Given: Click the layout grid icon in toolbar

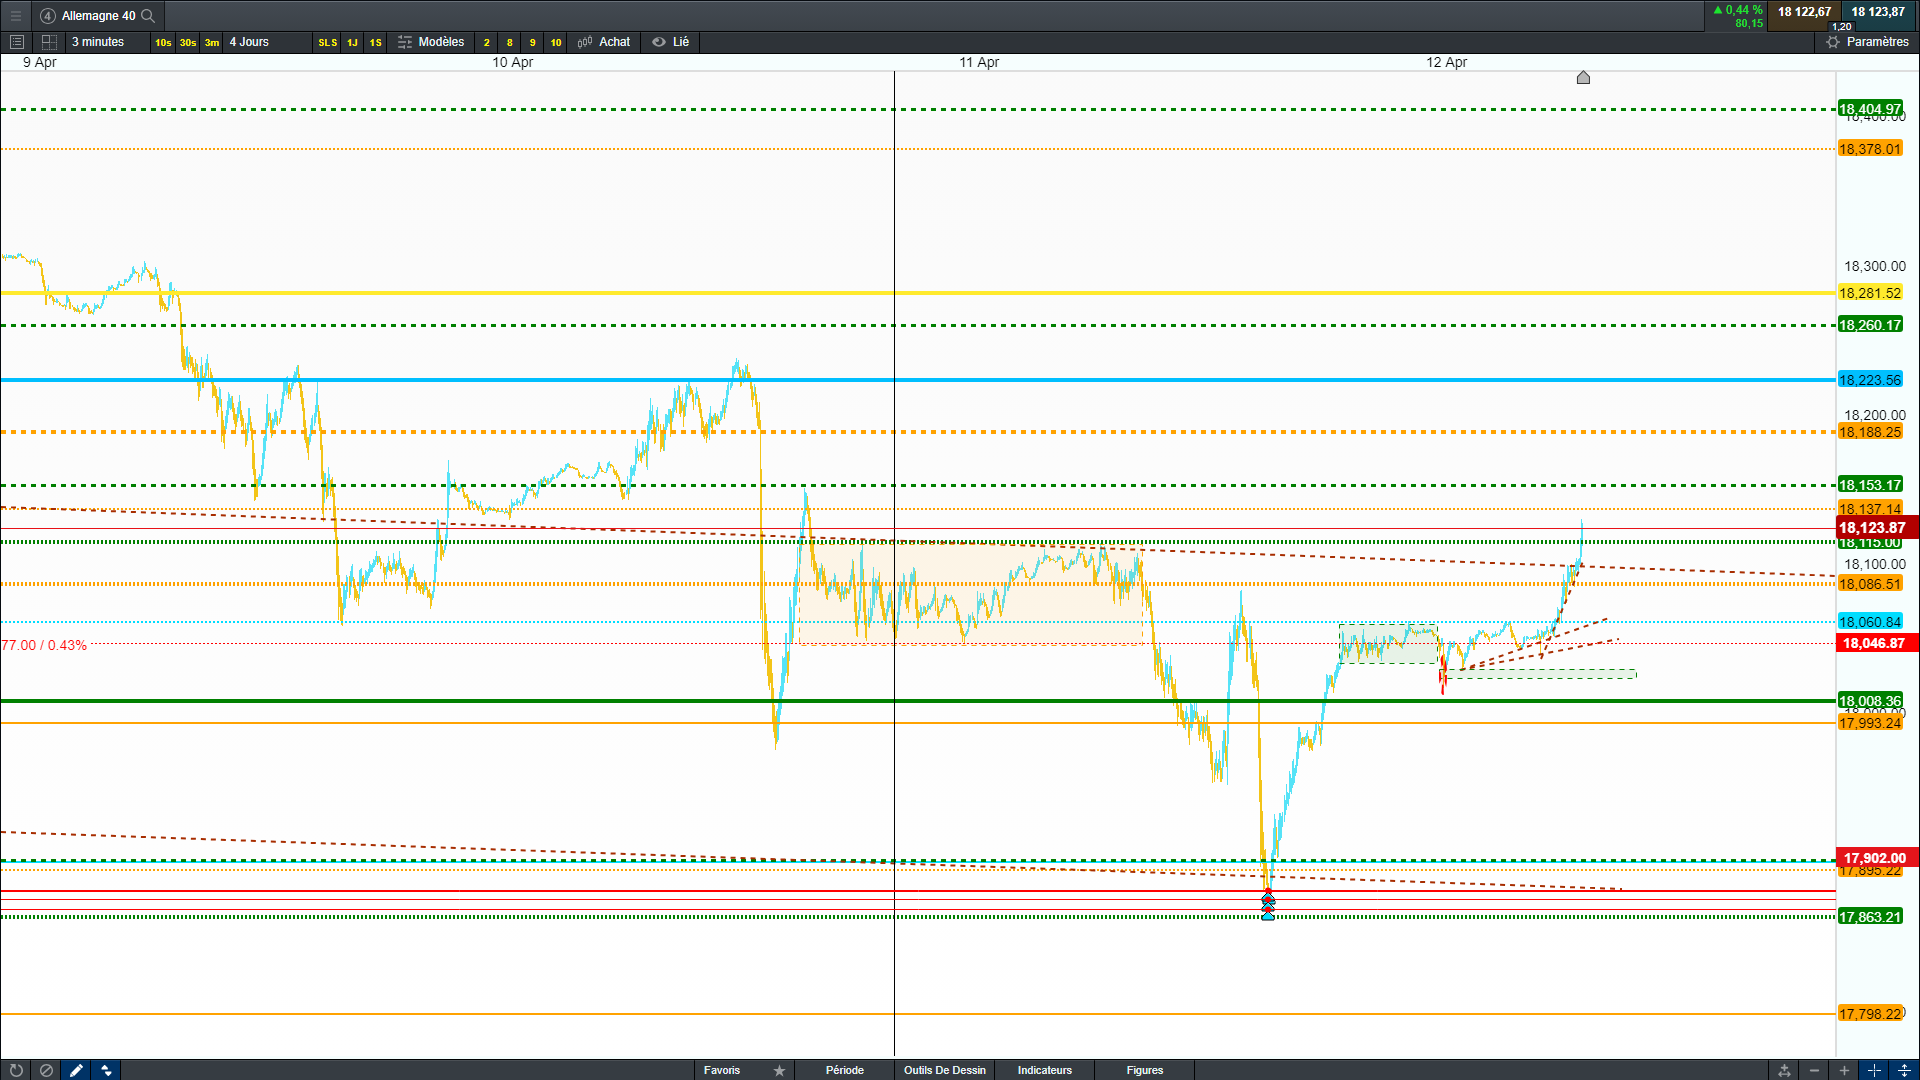Looking at the screenshot, I should click(49, 42).
